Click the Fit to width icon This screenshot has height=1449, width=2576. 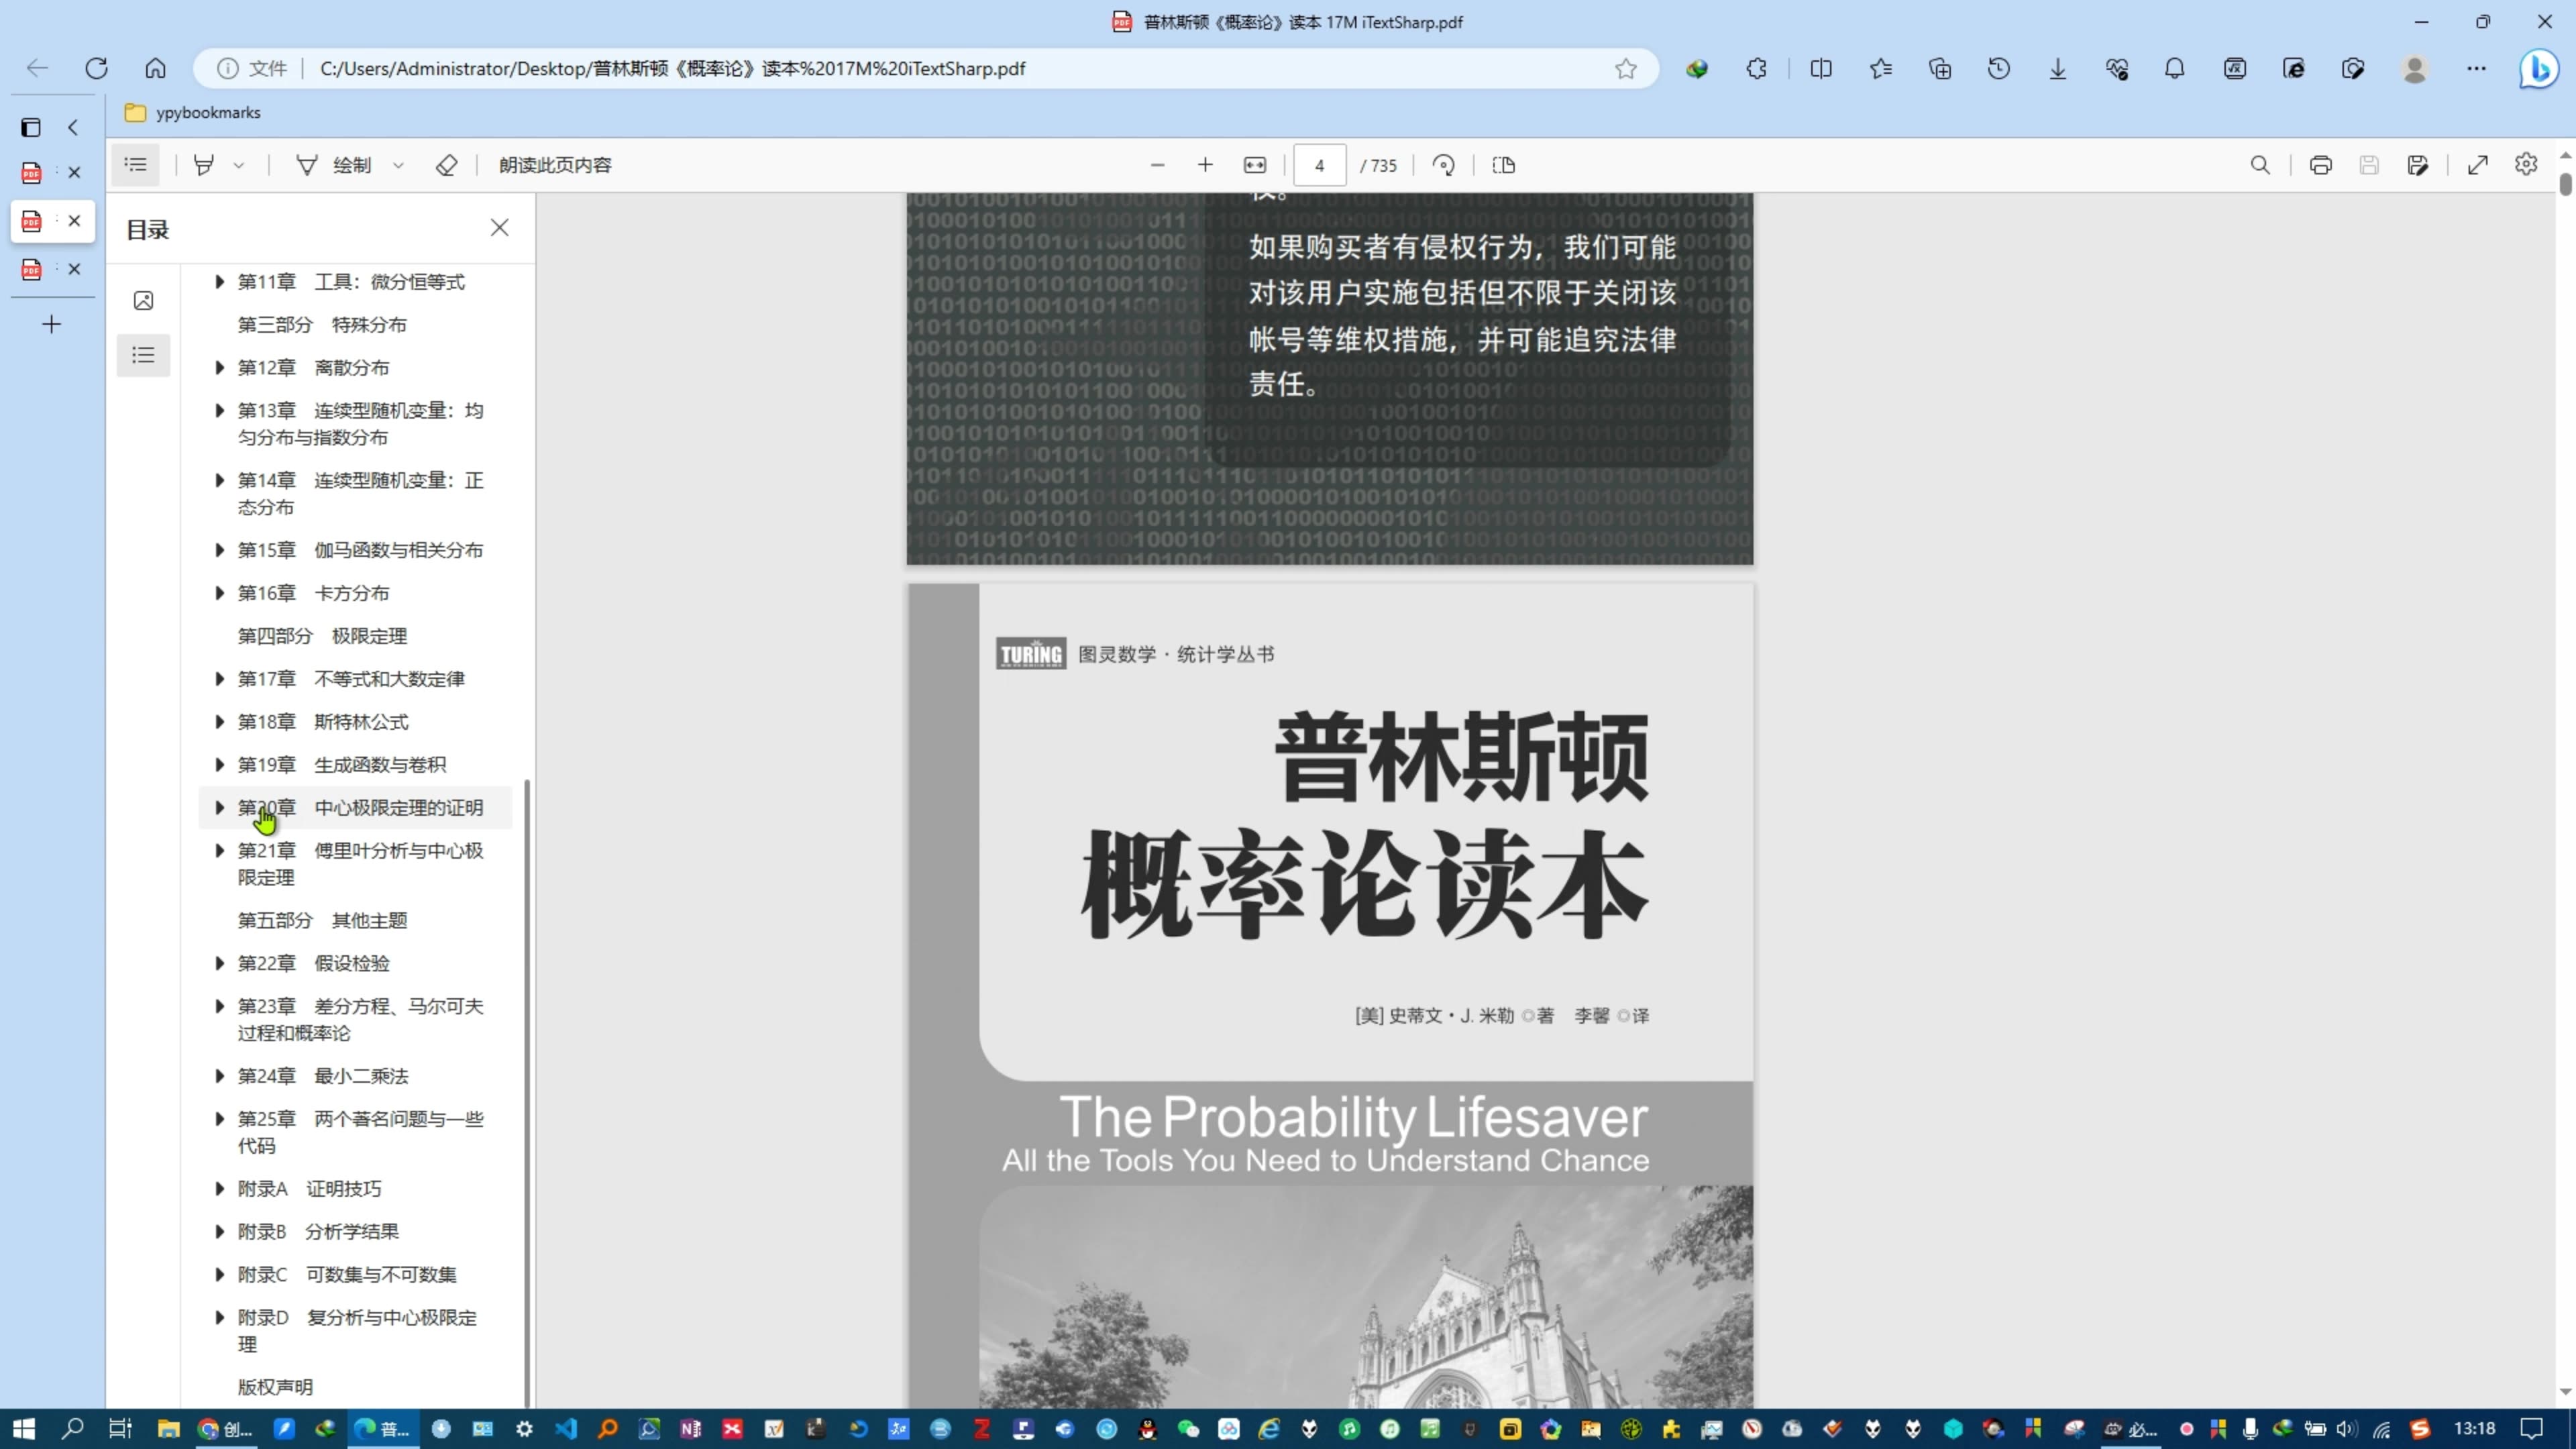(x=1255, y=165)
